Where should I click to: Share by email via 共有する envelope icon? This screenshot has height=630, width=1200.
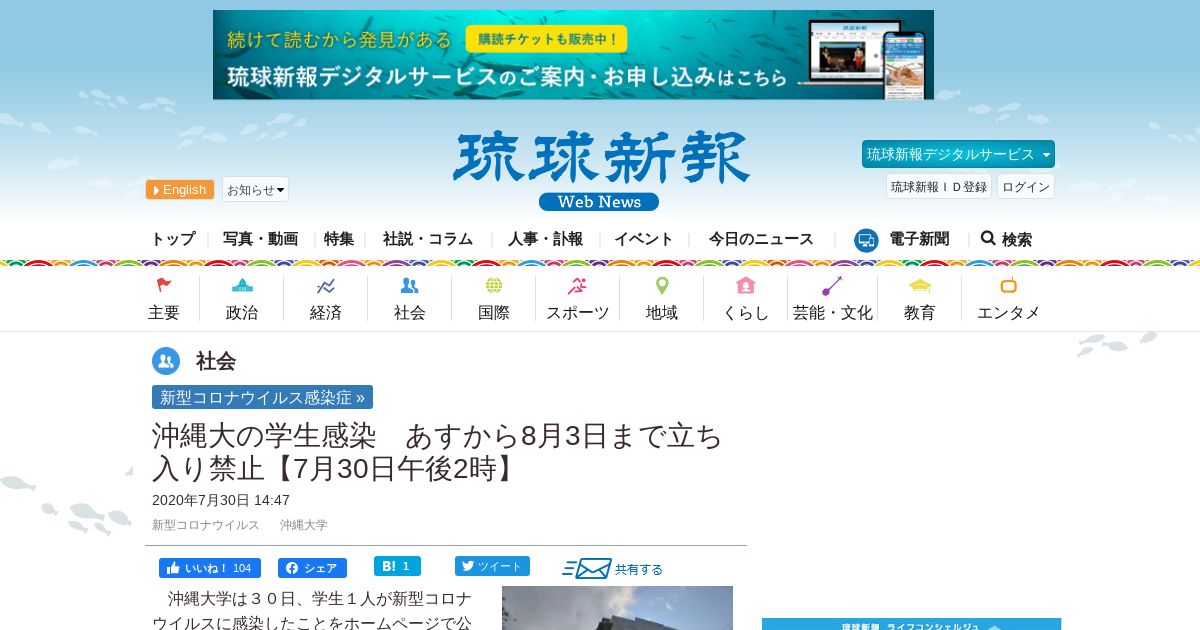[612, 569]
